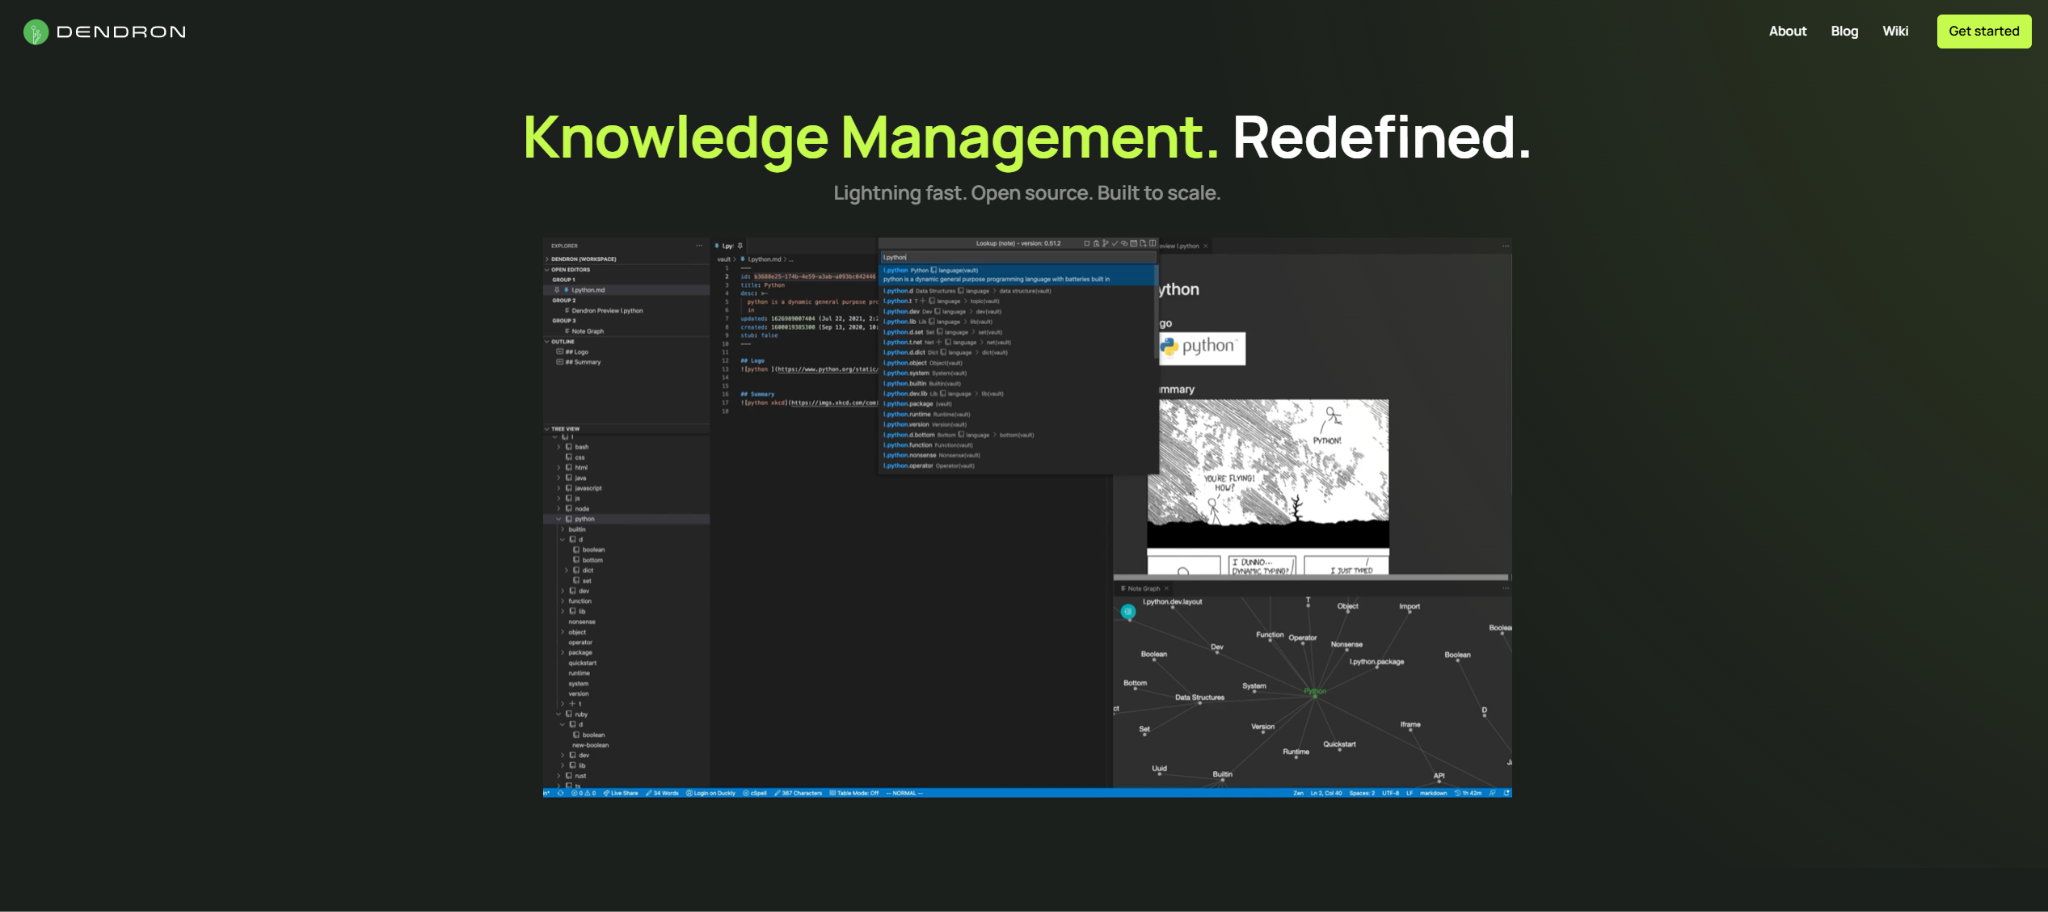The image size is (2048, 912).
Task: Click the Dendron logo icon
Action: (x=36, y=32)
